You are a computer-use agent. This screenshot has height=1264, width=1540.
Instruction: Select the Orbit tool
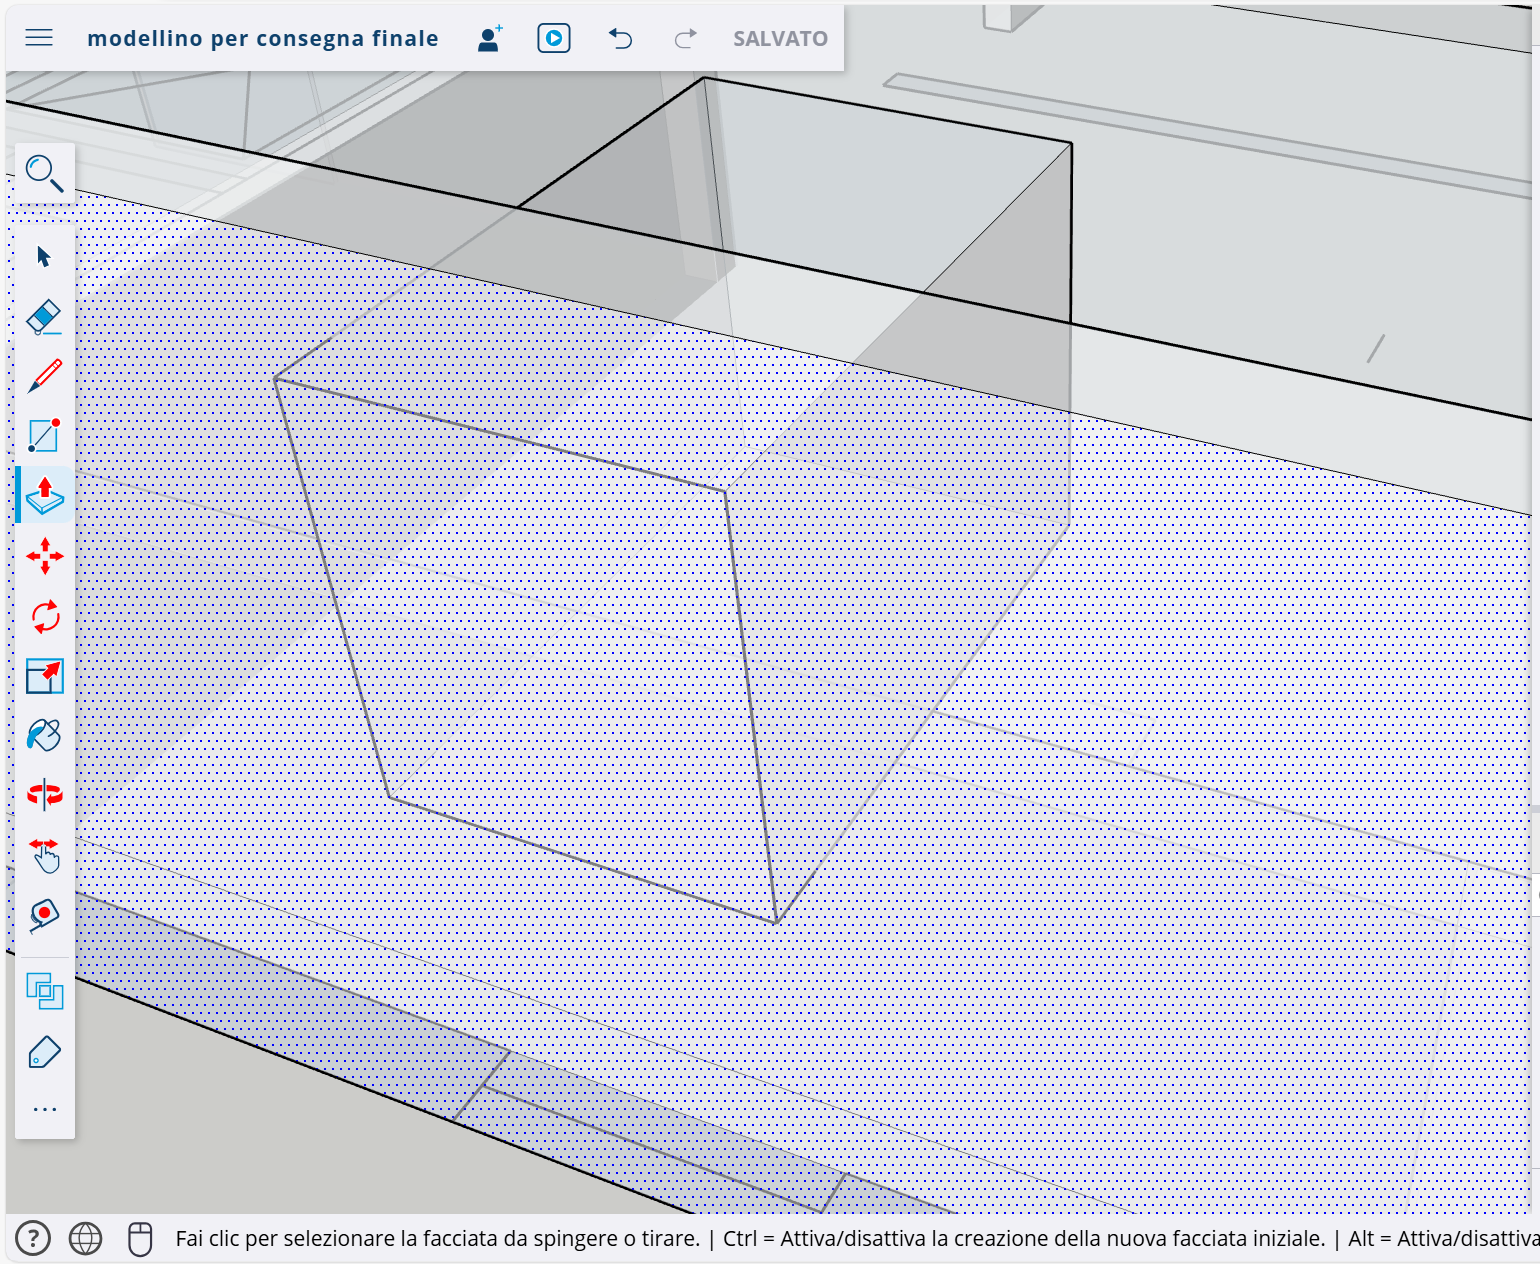[x=44, y=795]
